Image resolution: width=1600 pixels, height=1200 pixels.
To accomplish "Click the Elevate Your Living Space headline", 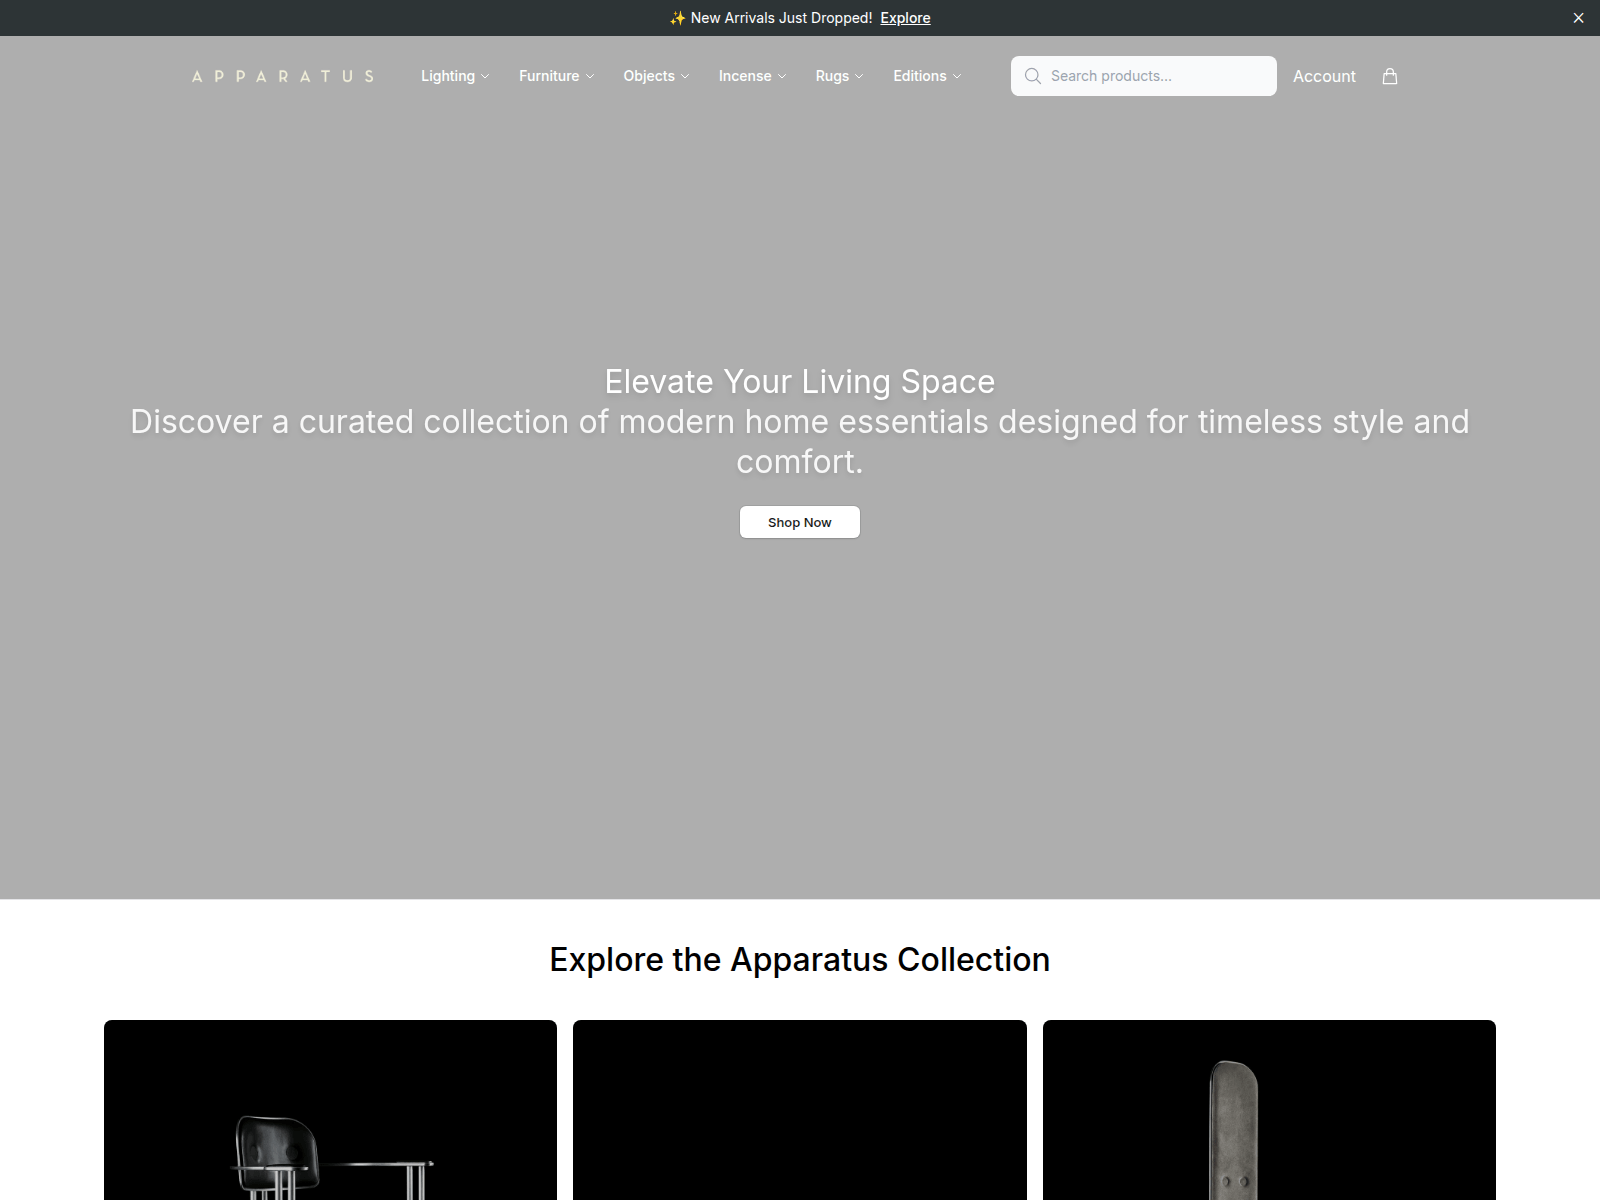I will [800, 381].
